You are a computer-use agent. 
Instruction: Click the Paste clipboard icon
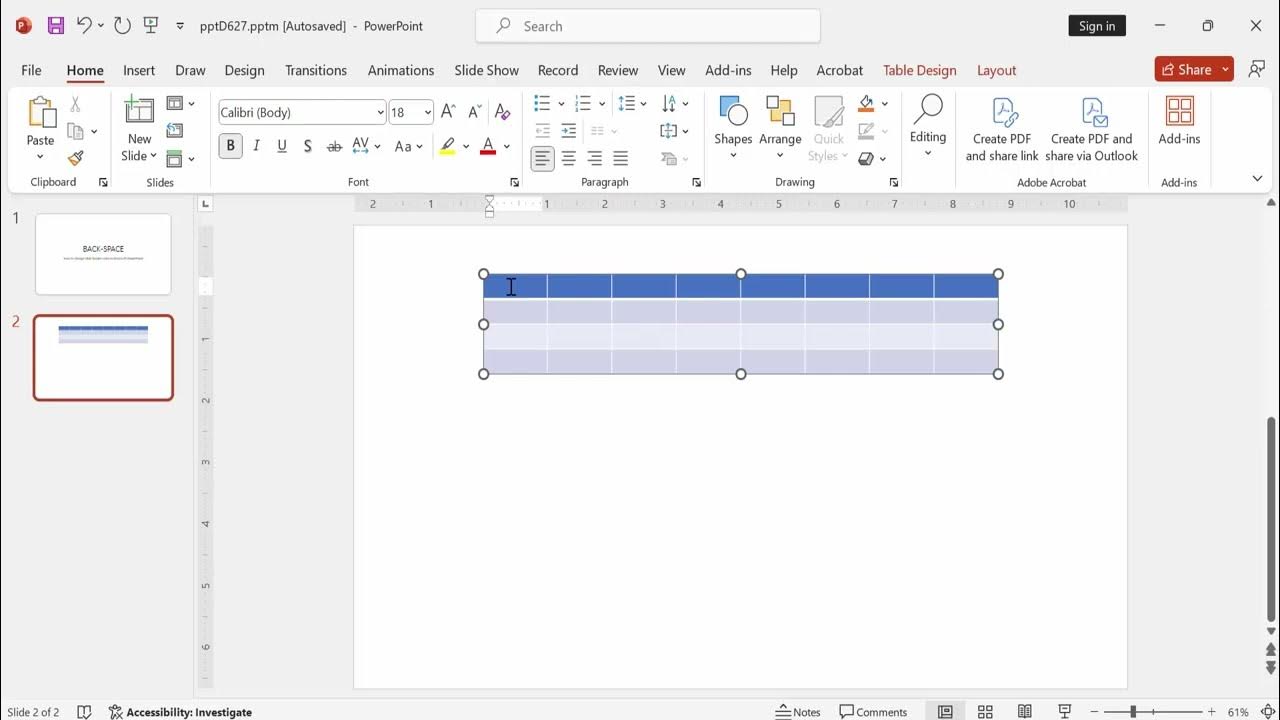(x=41, y=113)
